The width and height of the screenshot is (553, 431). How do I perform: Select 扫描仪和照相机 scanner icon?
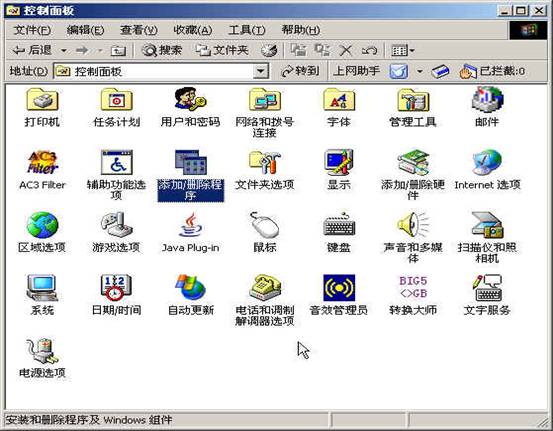tap(487, 225)
